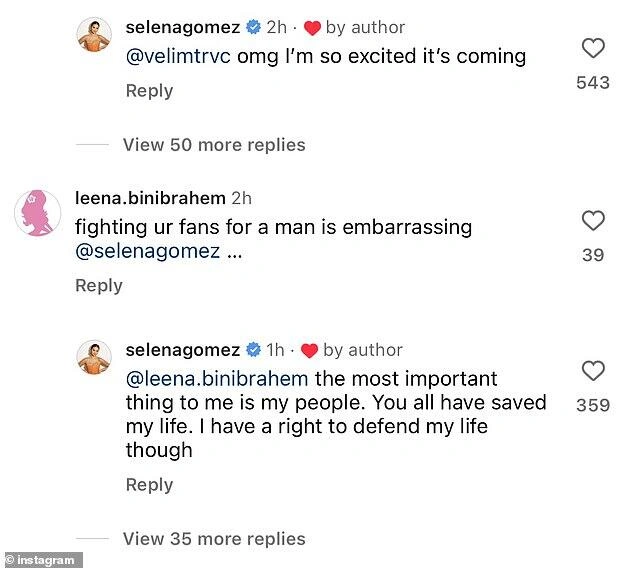
Task: View the 543 likes count
Action: pyautogui.click(x=593, y=83)
